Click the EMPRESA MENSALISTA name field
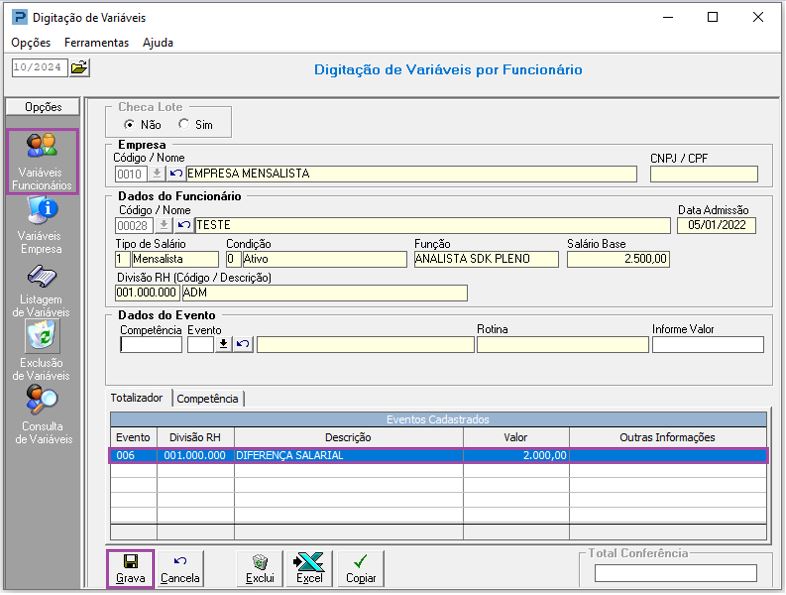This screenshot has width=786, height=595. [x=411, y=174]
